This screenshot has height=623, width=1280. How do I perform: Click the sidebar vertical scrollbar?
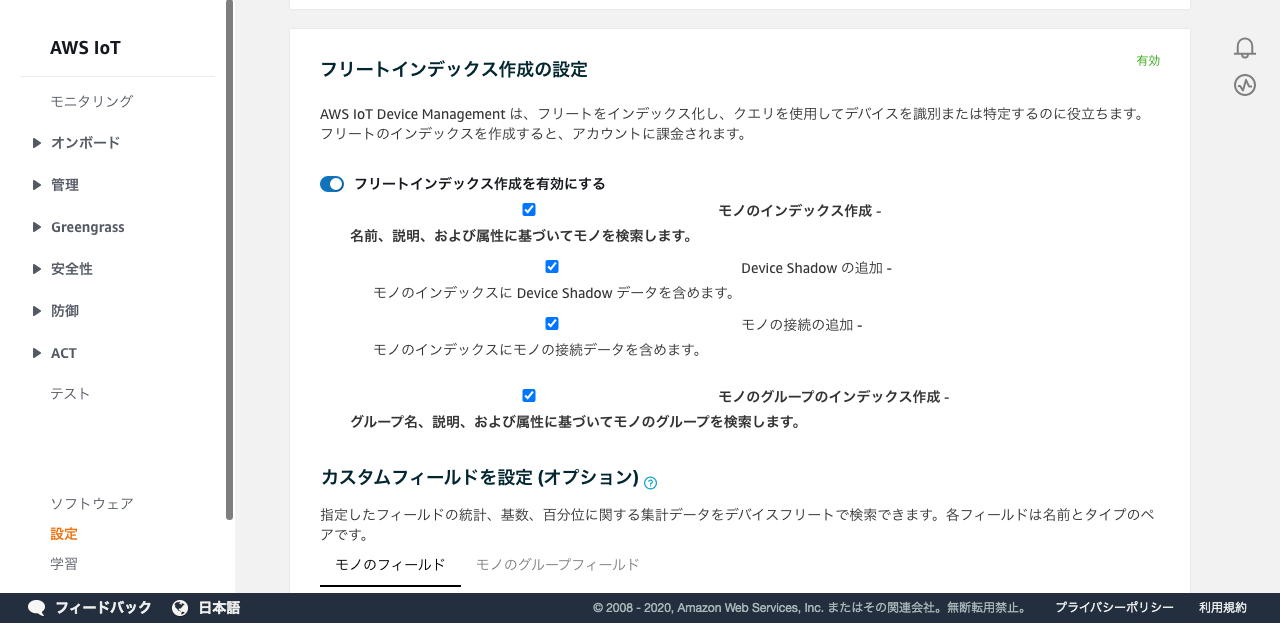pyautogui.click(x=229, y=260)
